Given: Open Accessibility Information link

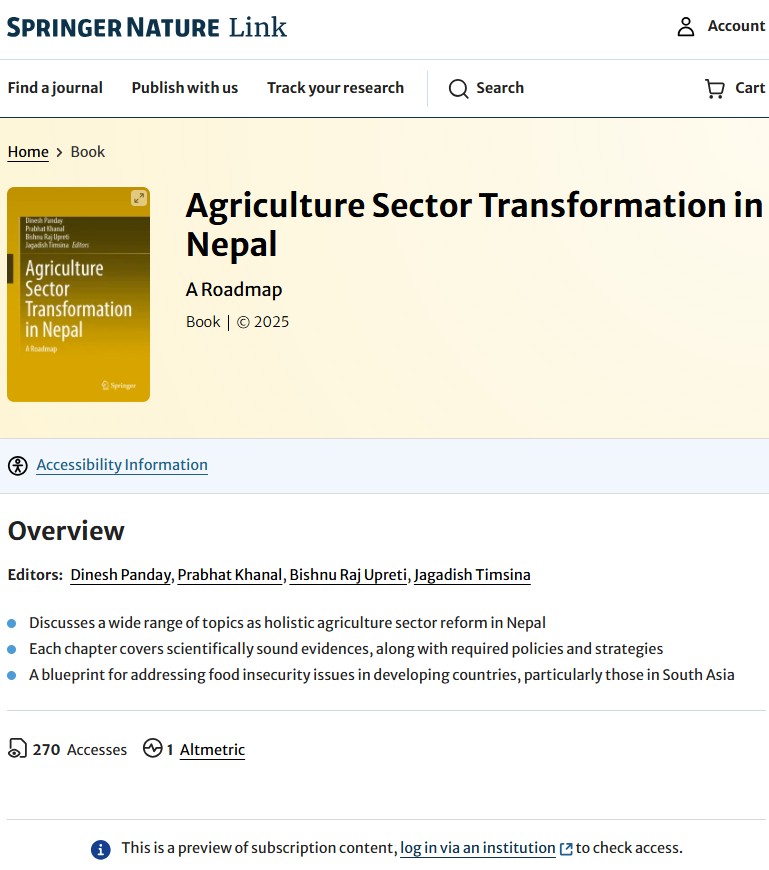Looking at the screenshot, I should (x=122, y=465).
